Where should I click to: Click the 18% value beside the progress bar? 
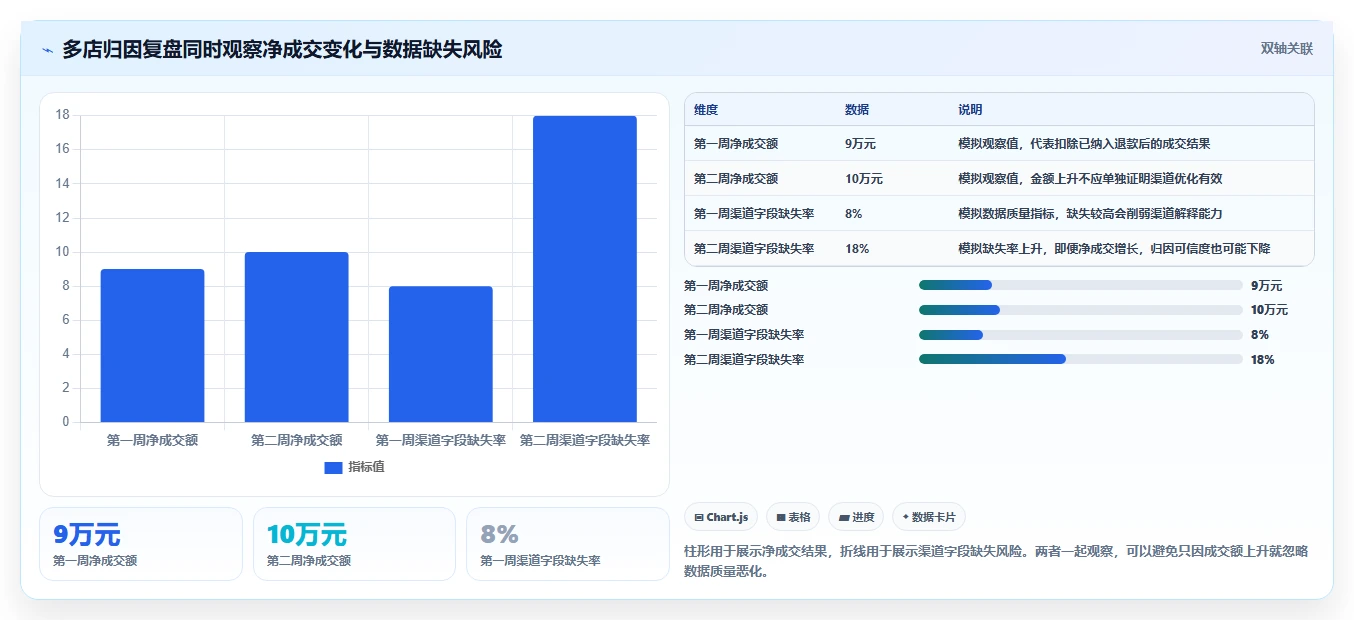pos(1262,359)
